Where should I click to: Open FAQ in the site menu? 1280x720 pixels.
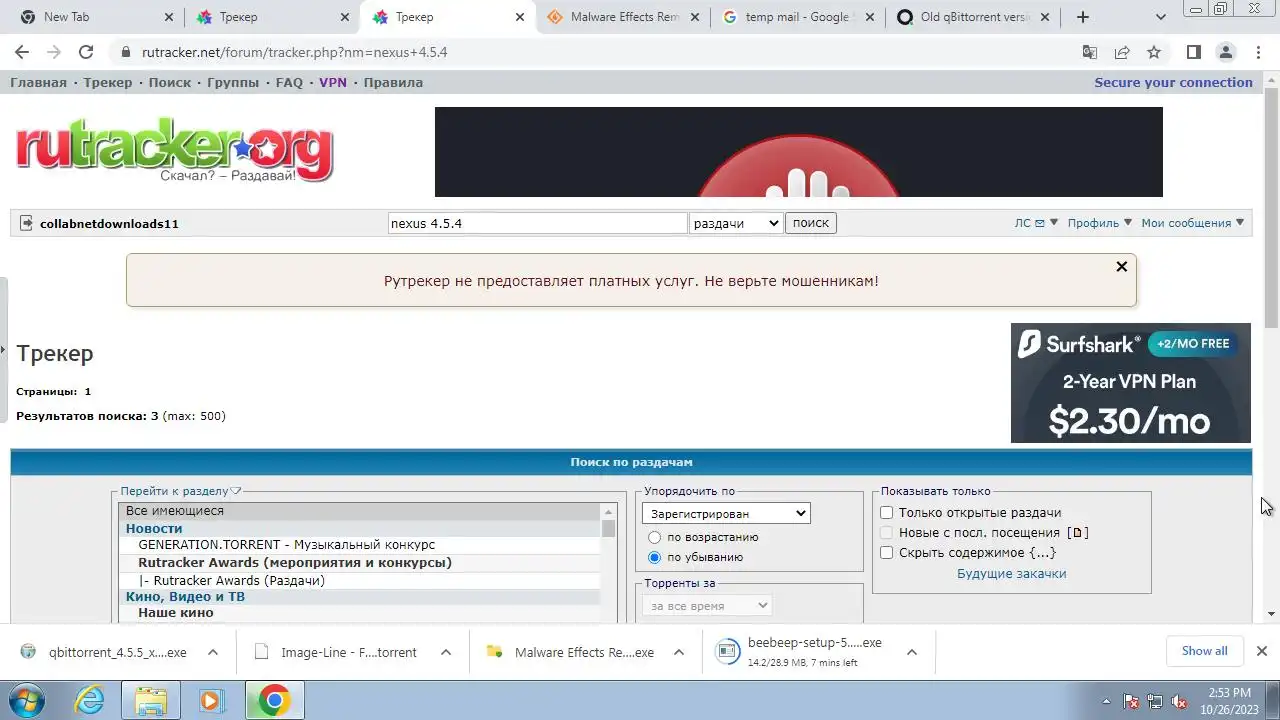(x=289, y=82)
